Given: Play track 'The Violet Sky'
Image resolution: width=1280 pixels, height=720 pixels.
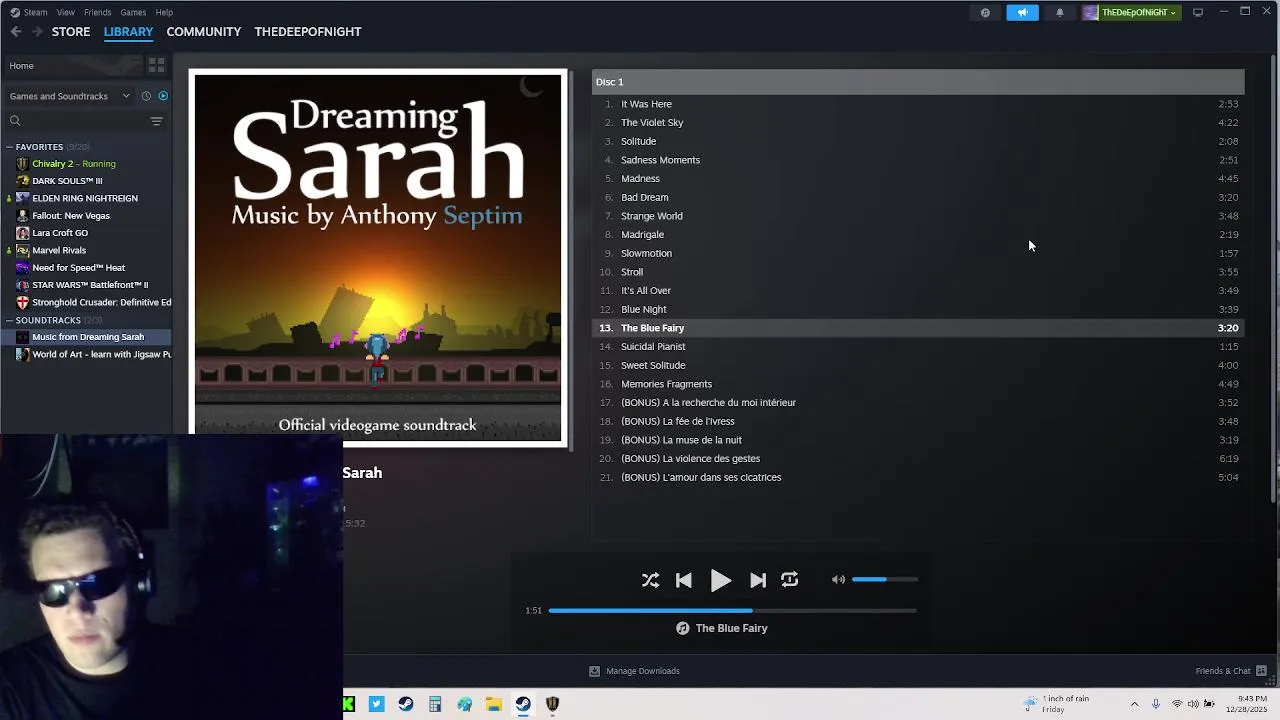Looking at the screenshot, I should click(918, 123).
